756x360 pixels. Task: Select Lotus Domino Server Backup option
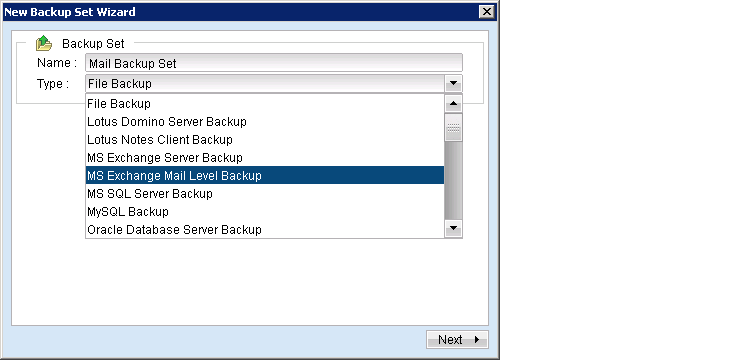coord(265,121)
